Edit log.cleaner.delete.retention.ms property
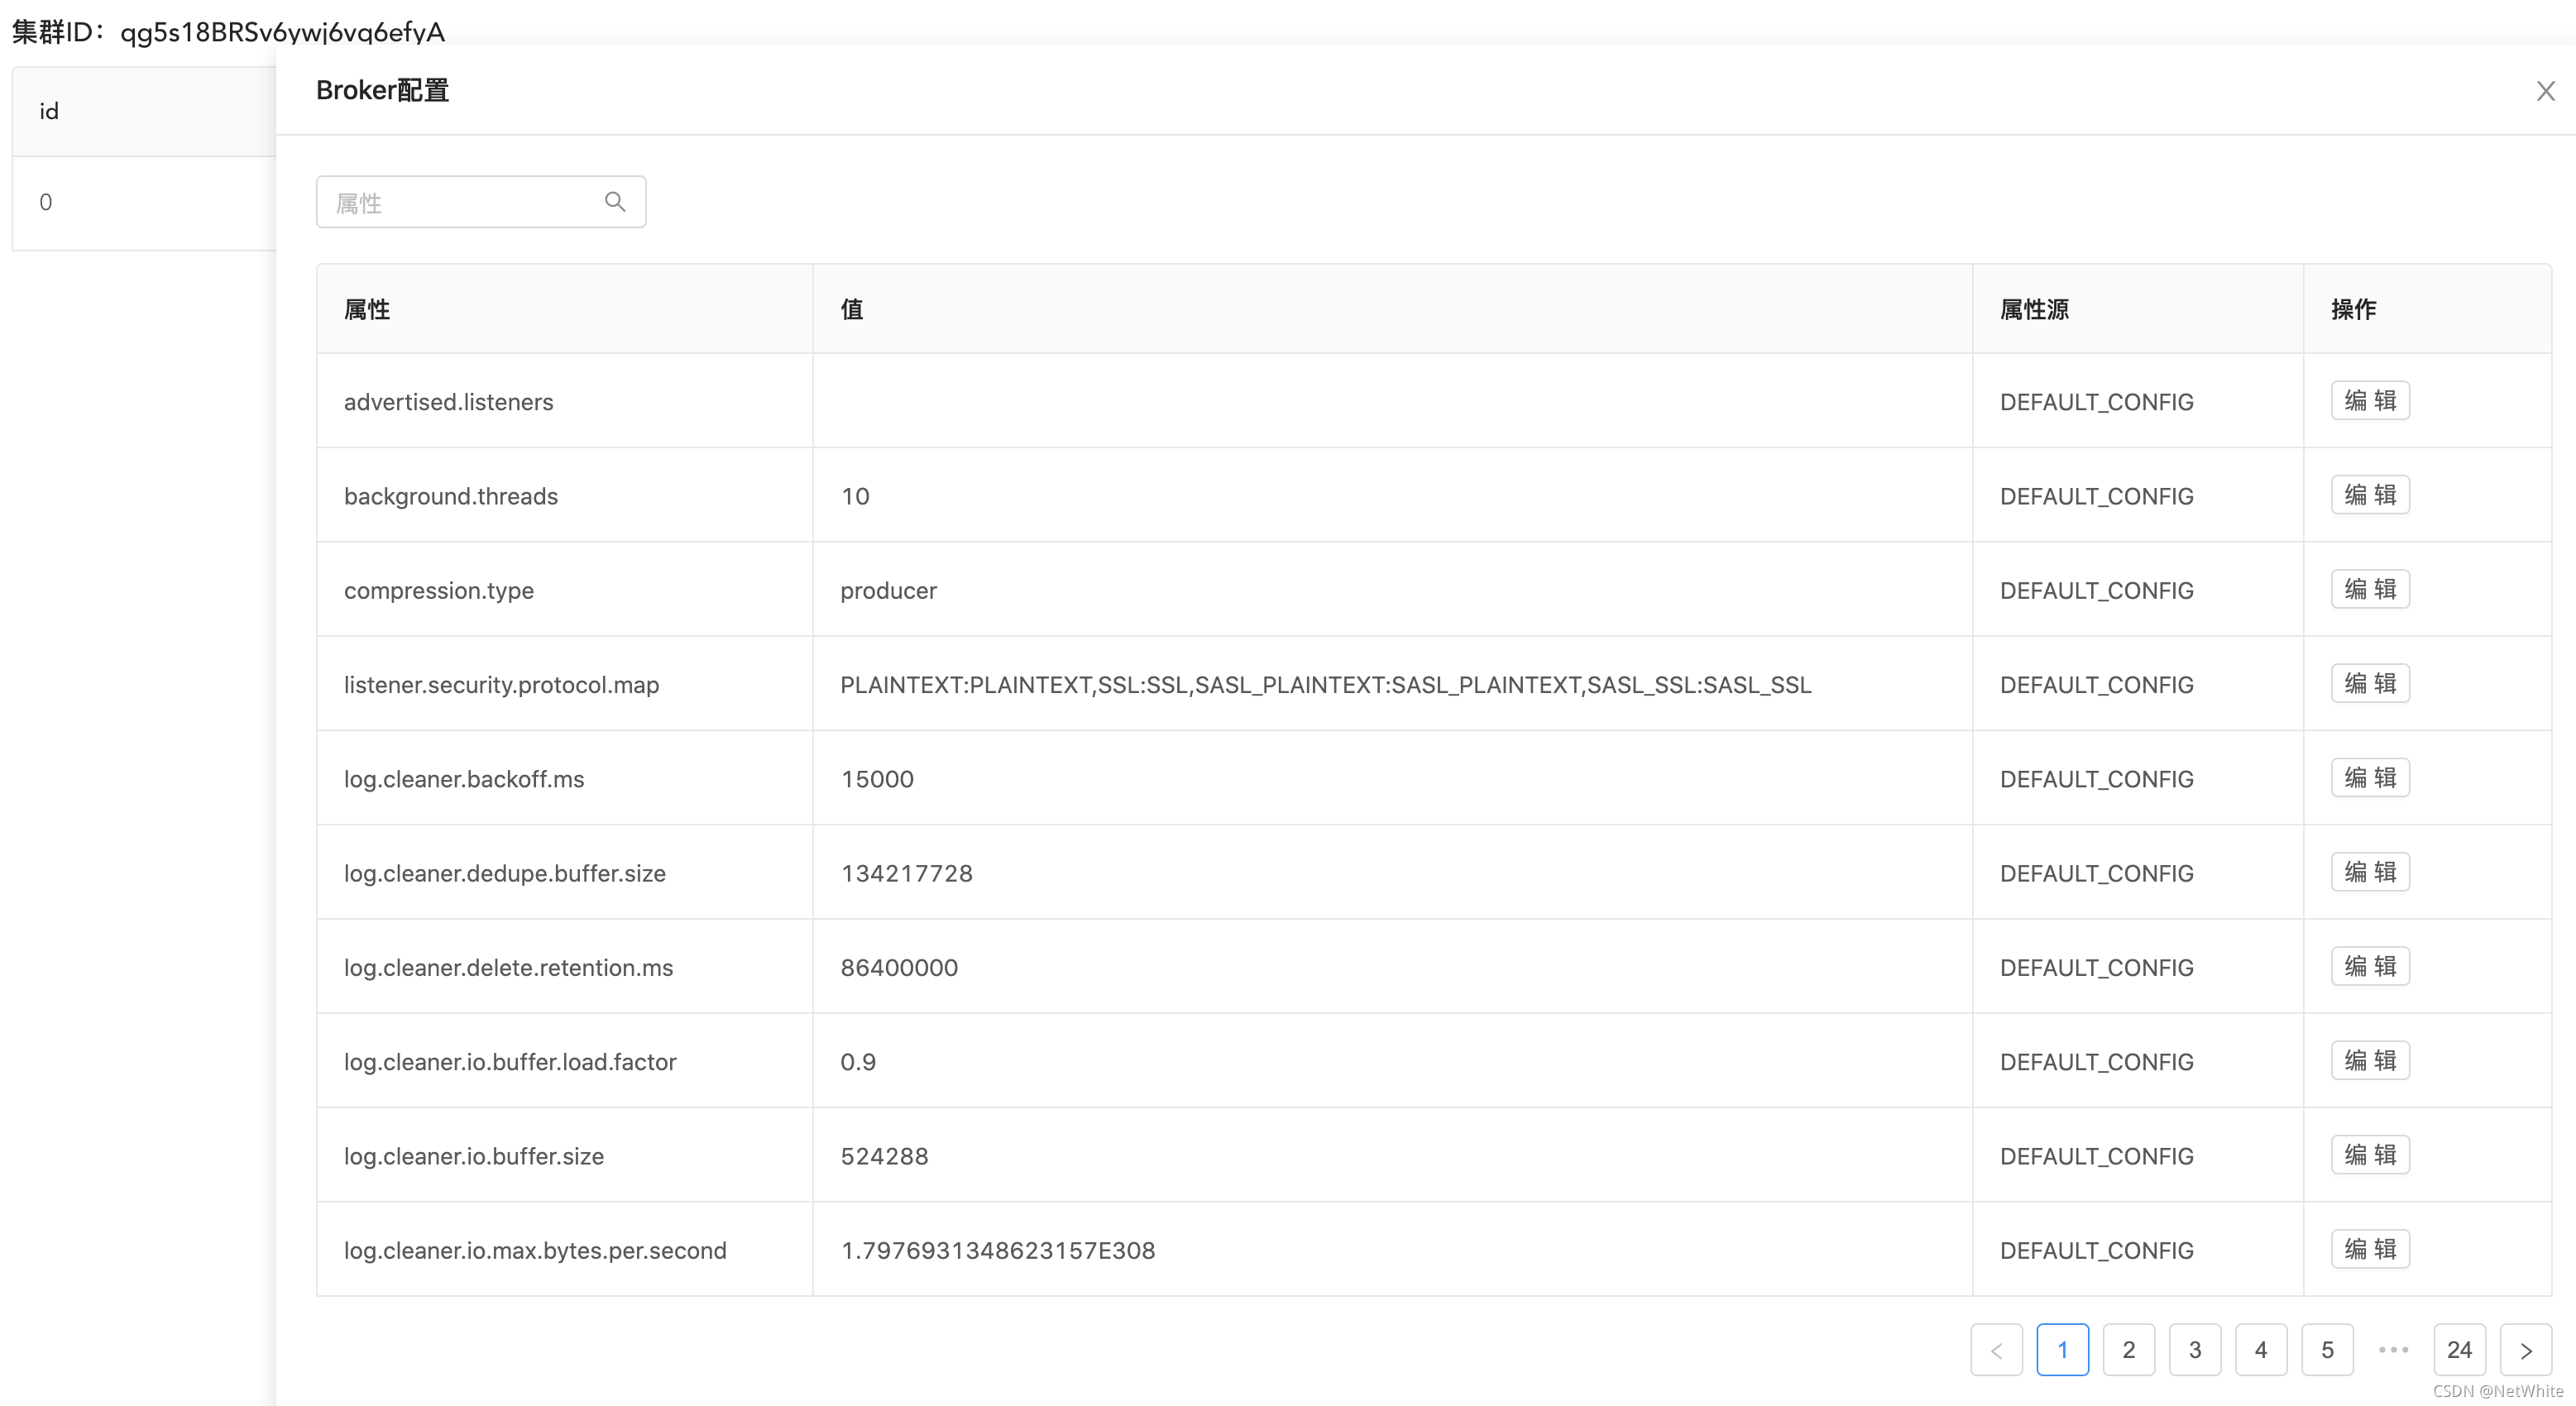Image resolution: width=2576 pixels, height=1406 pixels. pyautogui.click(x=2370, y=966)
